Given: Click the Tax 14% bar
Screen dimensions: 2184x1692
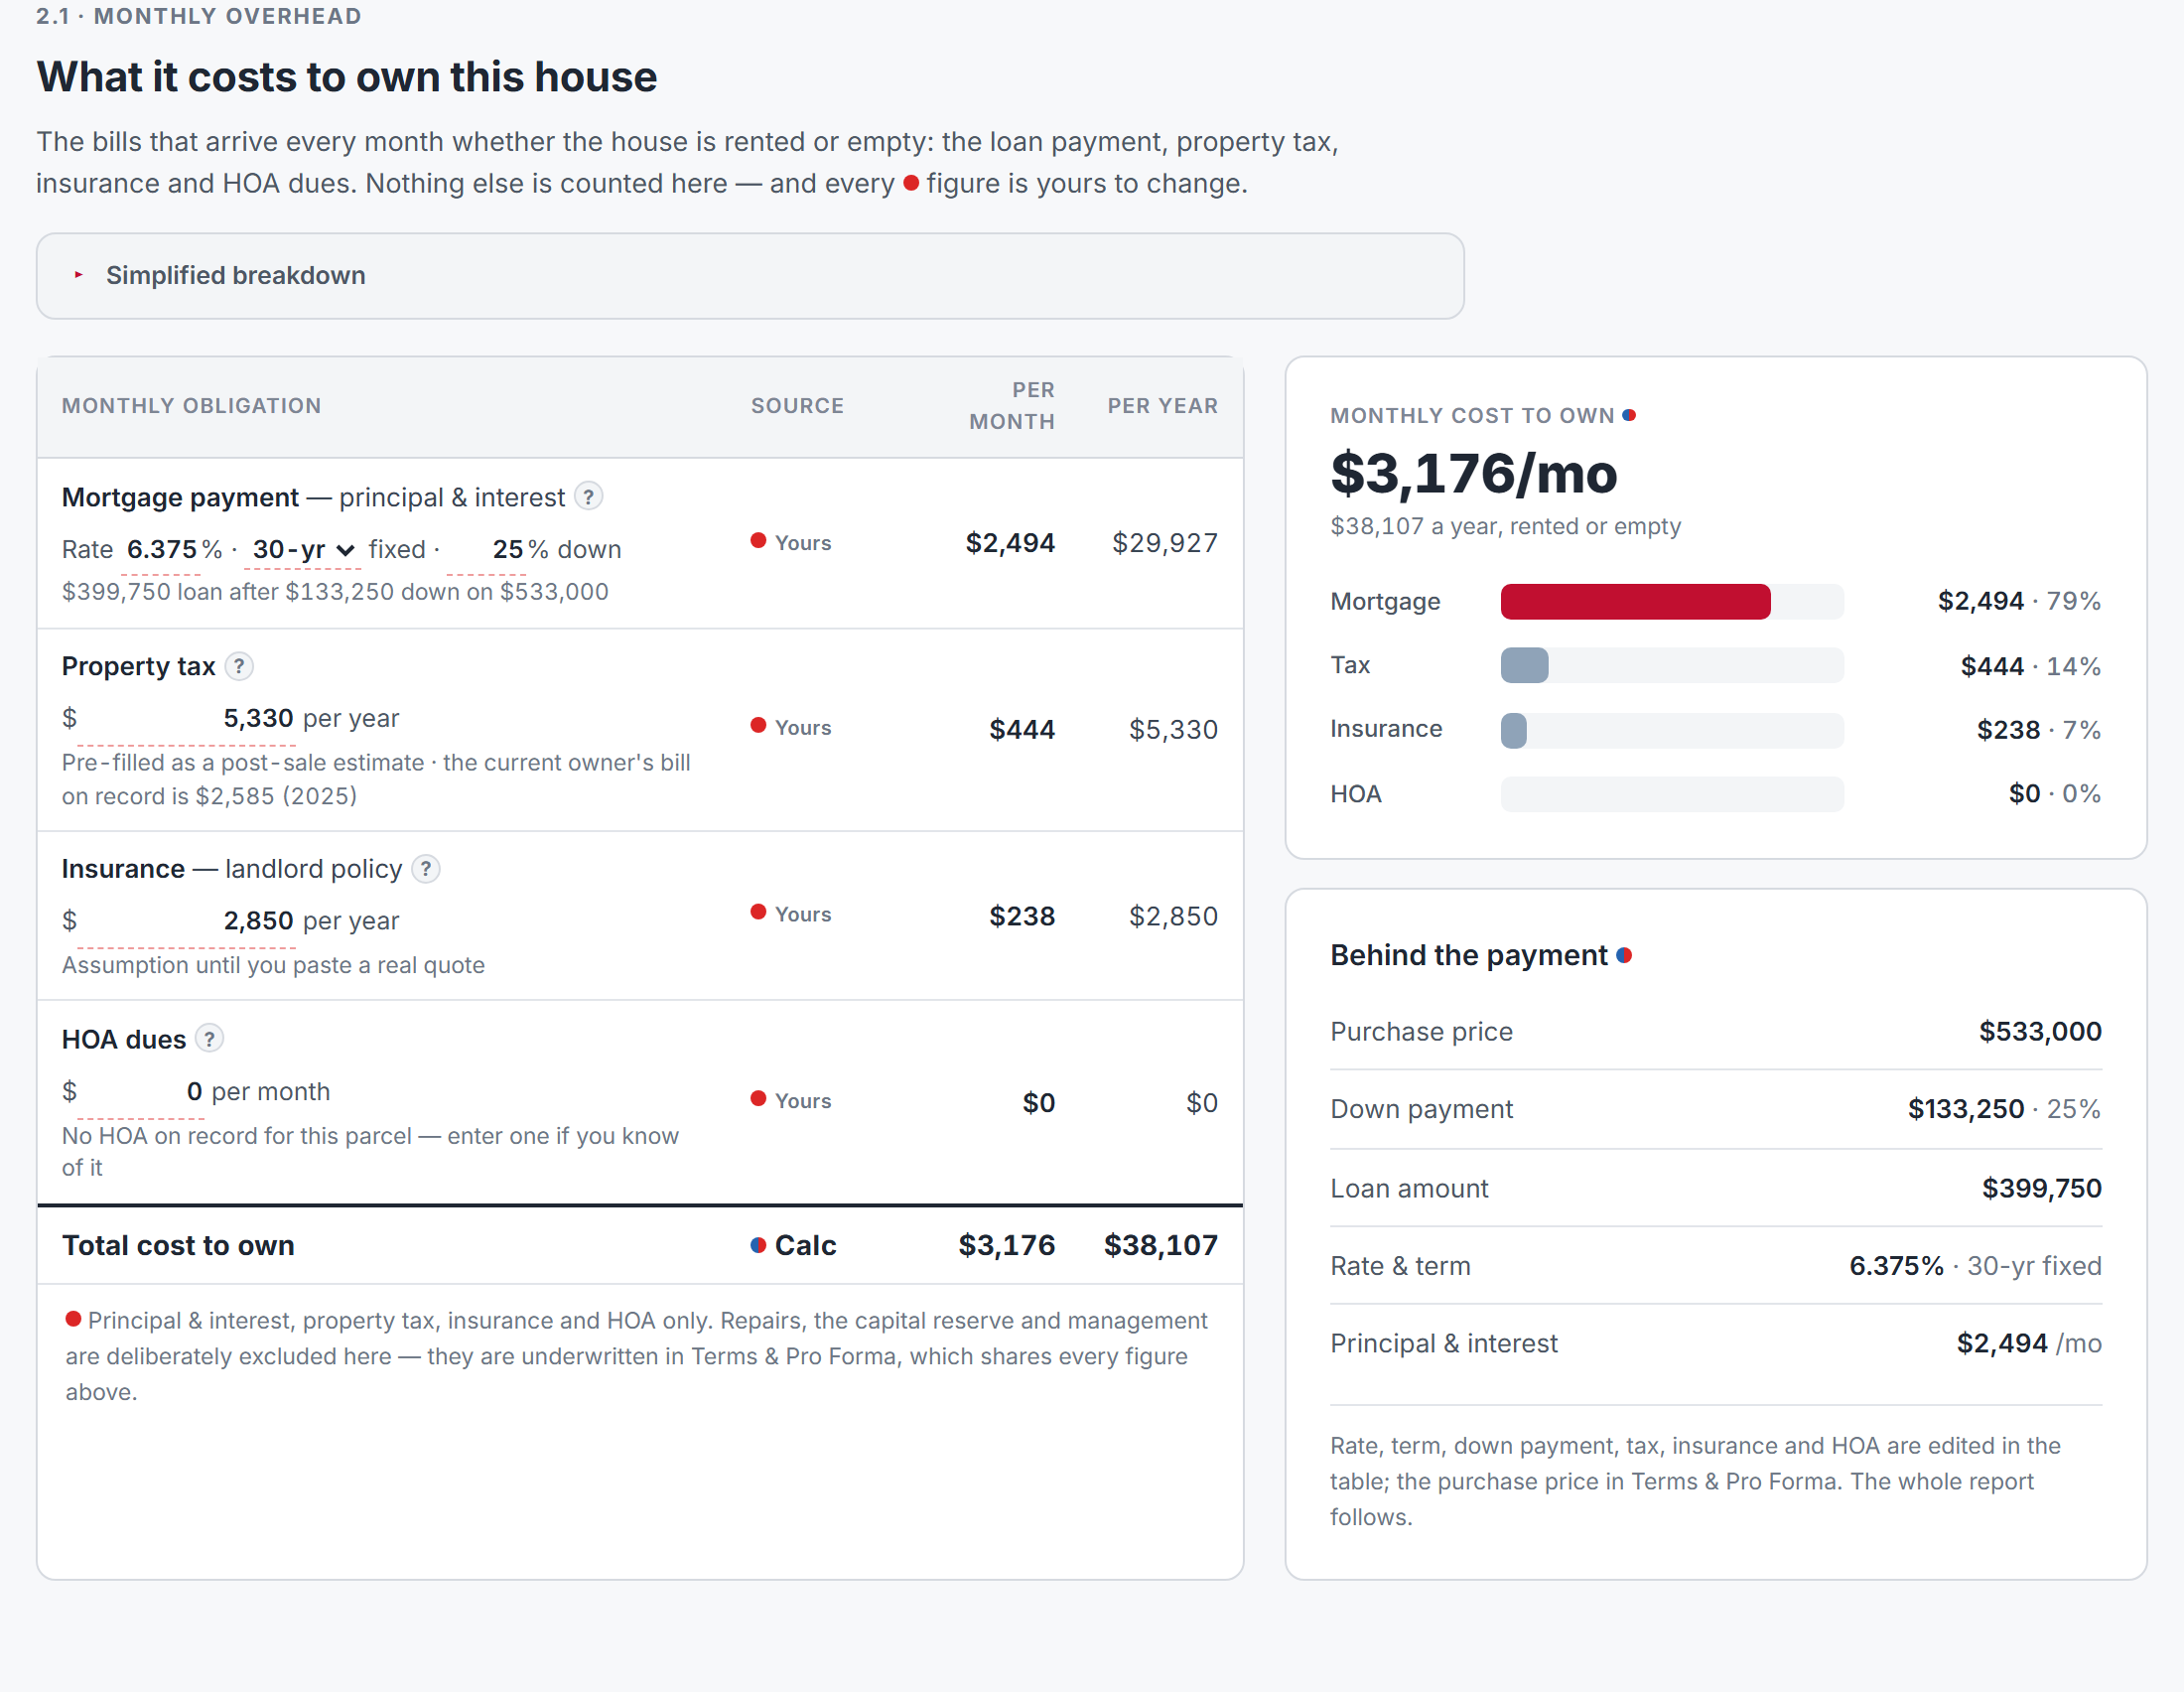Looking at the screenshot, I should point(1524,666).
